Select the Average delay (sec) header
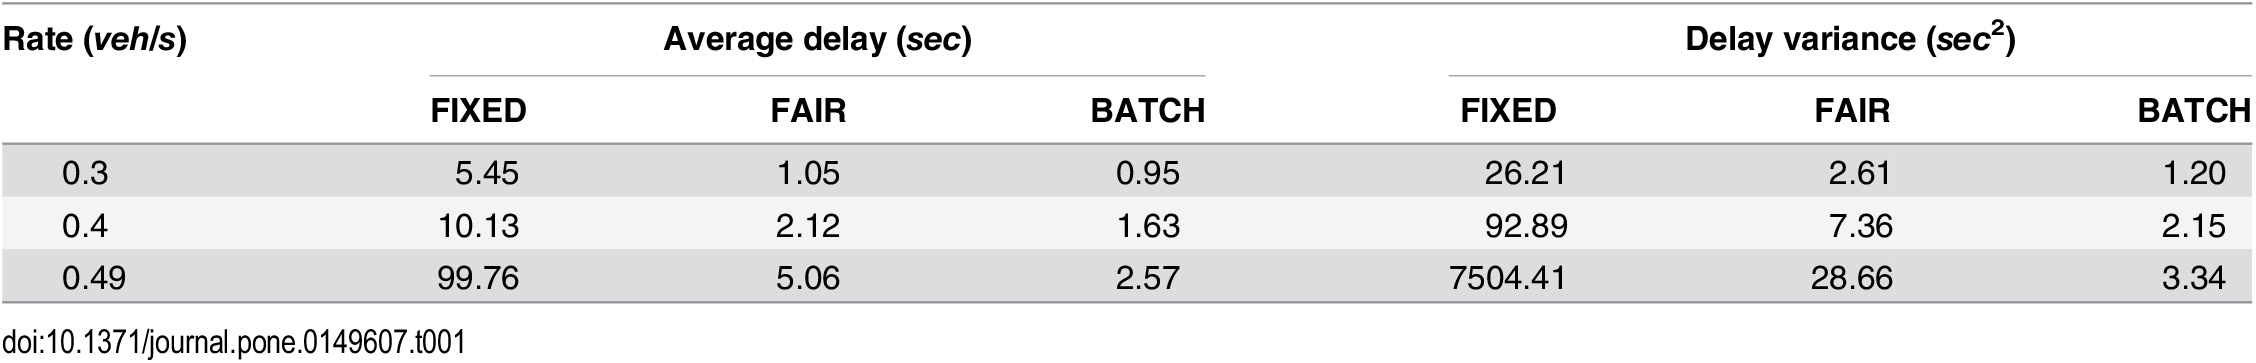Image resolution: width=2256 pixels, height=363 pixels. coord(817,40)
